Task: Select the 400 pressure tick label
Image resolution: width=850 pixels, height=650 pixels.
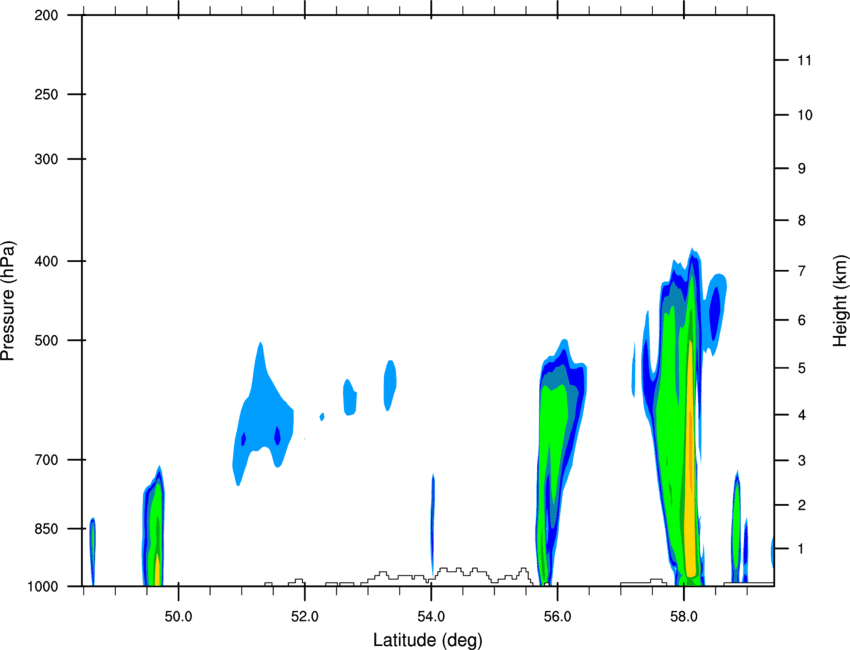Action: 46,261
